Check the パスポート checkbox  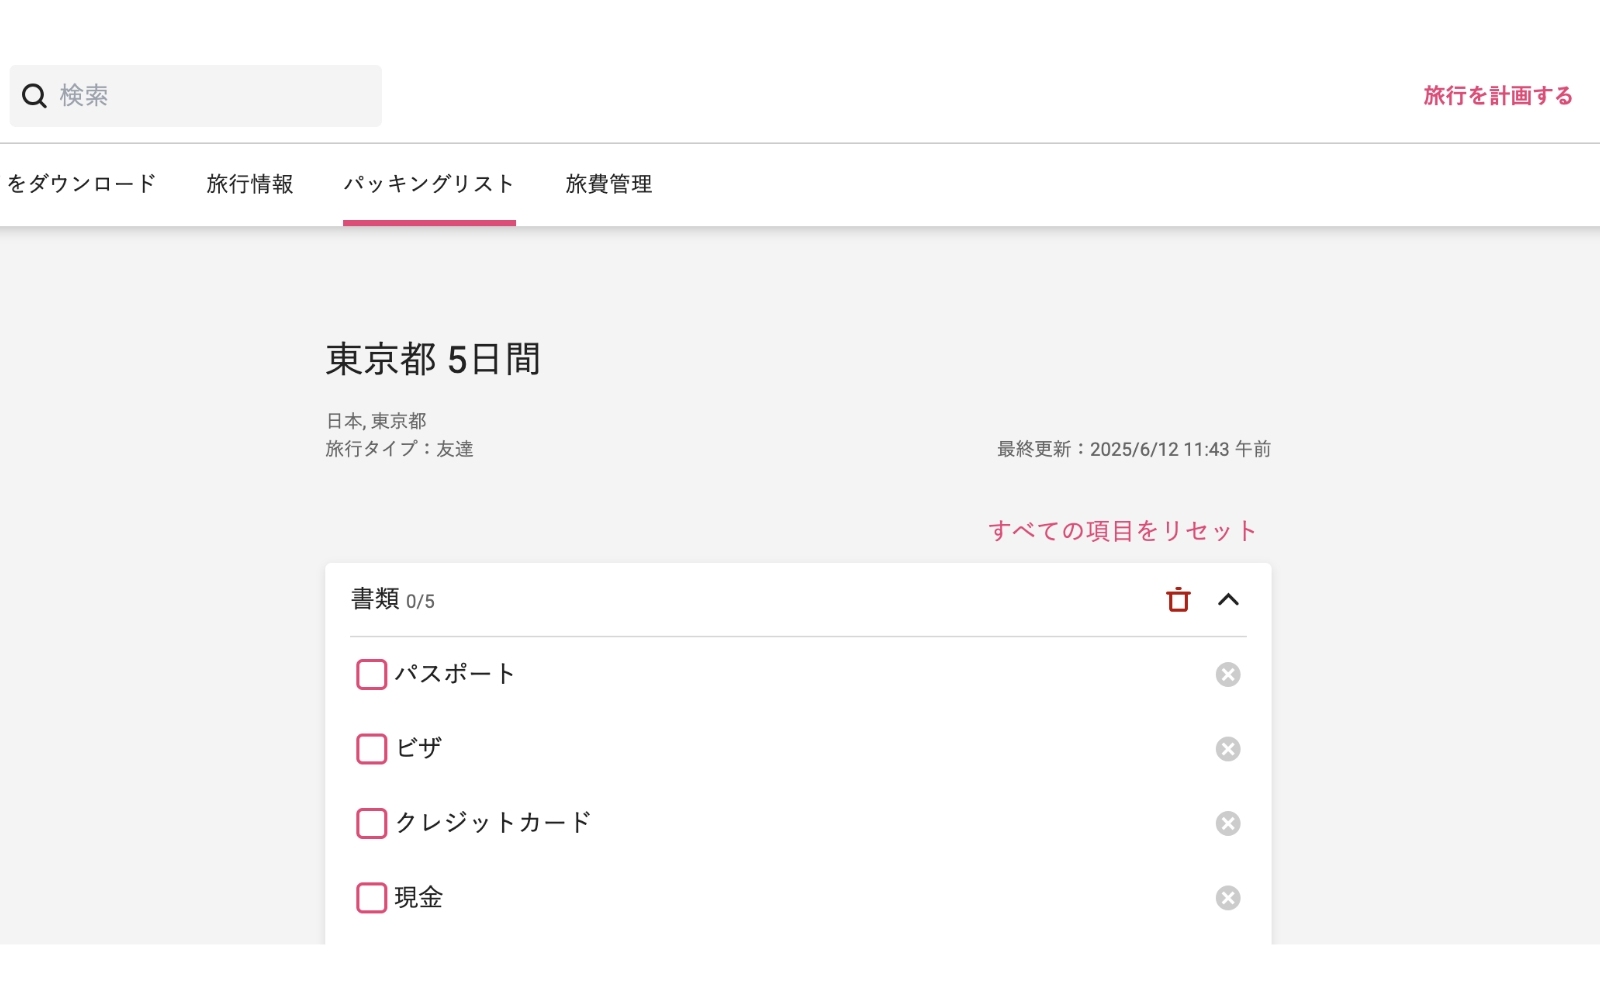pos(371,674)
